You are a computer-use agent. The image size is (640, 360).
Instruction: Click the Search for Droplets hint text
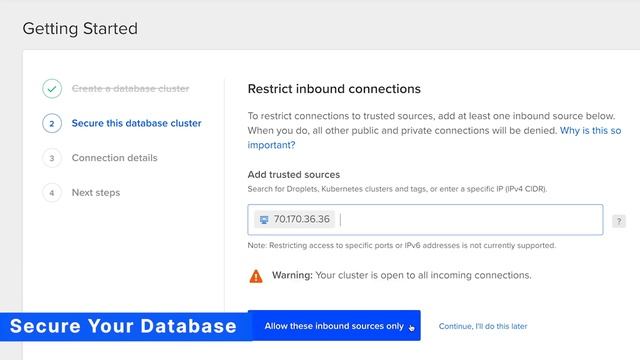tap(397, 189)
